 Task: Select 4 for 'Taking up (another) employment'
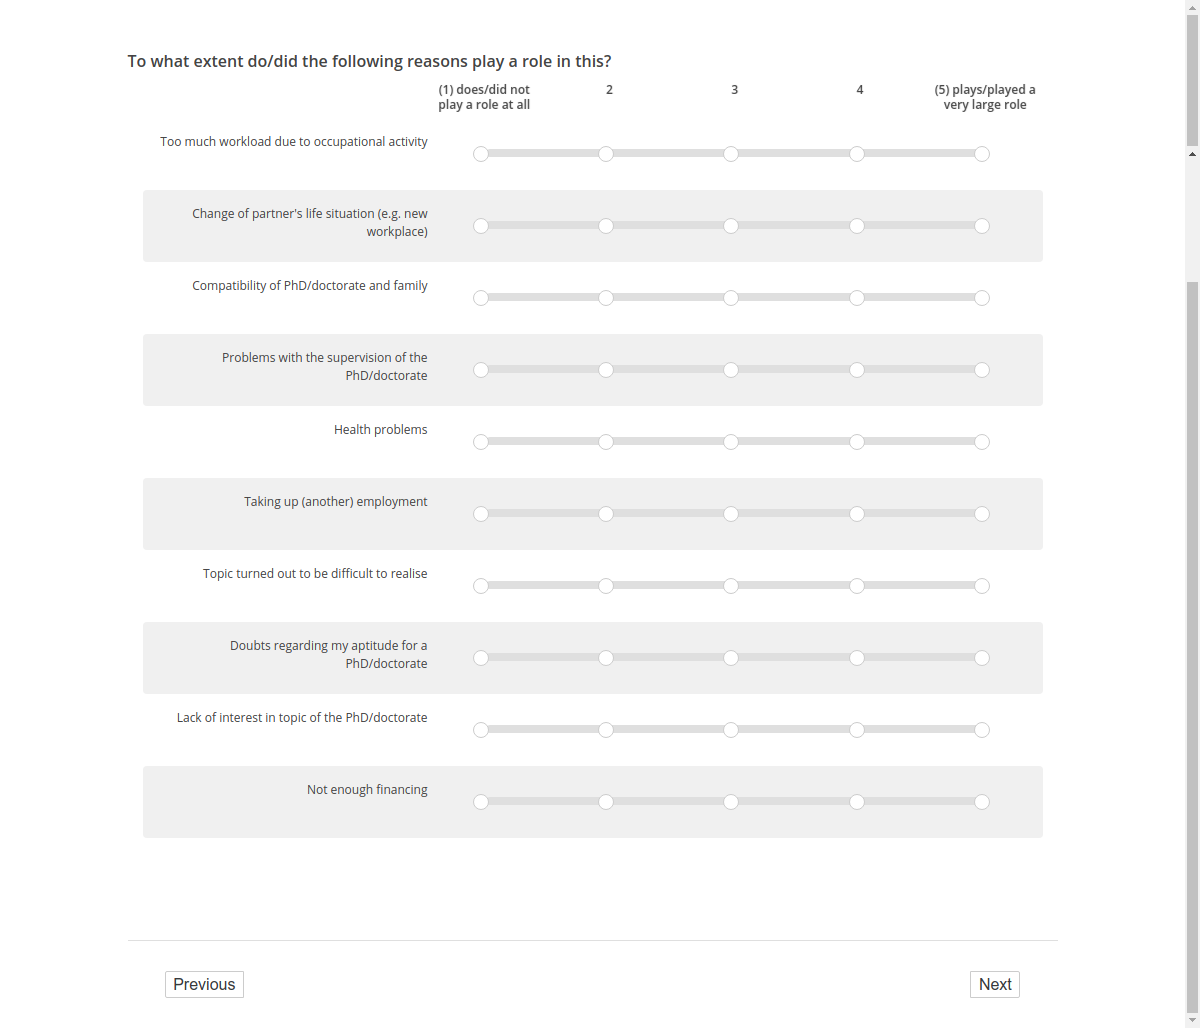coord(857,514)
